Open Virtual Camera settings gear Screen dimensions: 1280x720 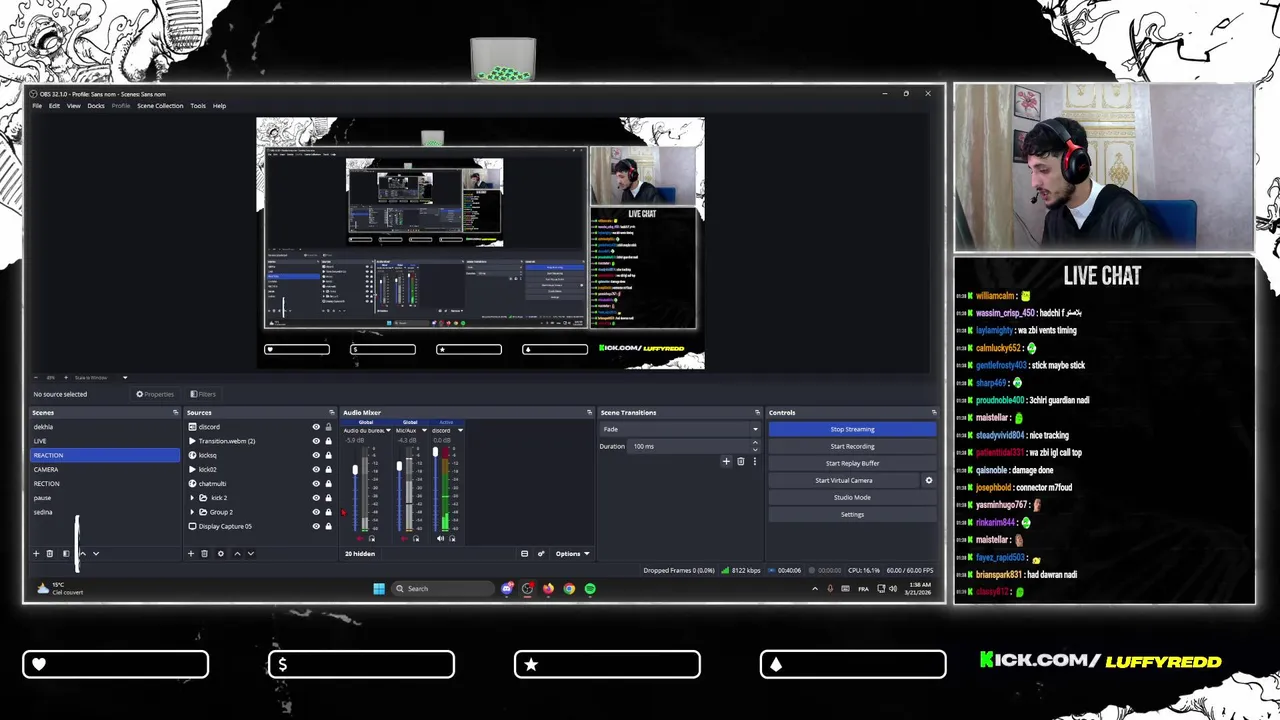coord(928,480)
